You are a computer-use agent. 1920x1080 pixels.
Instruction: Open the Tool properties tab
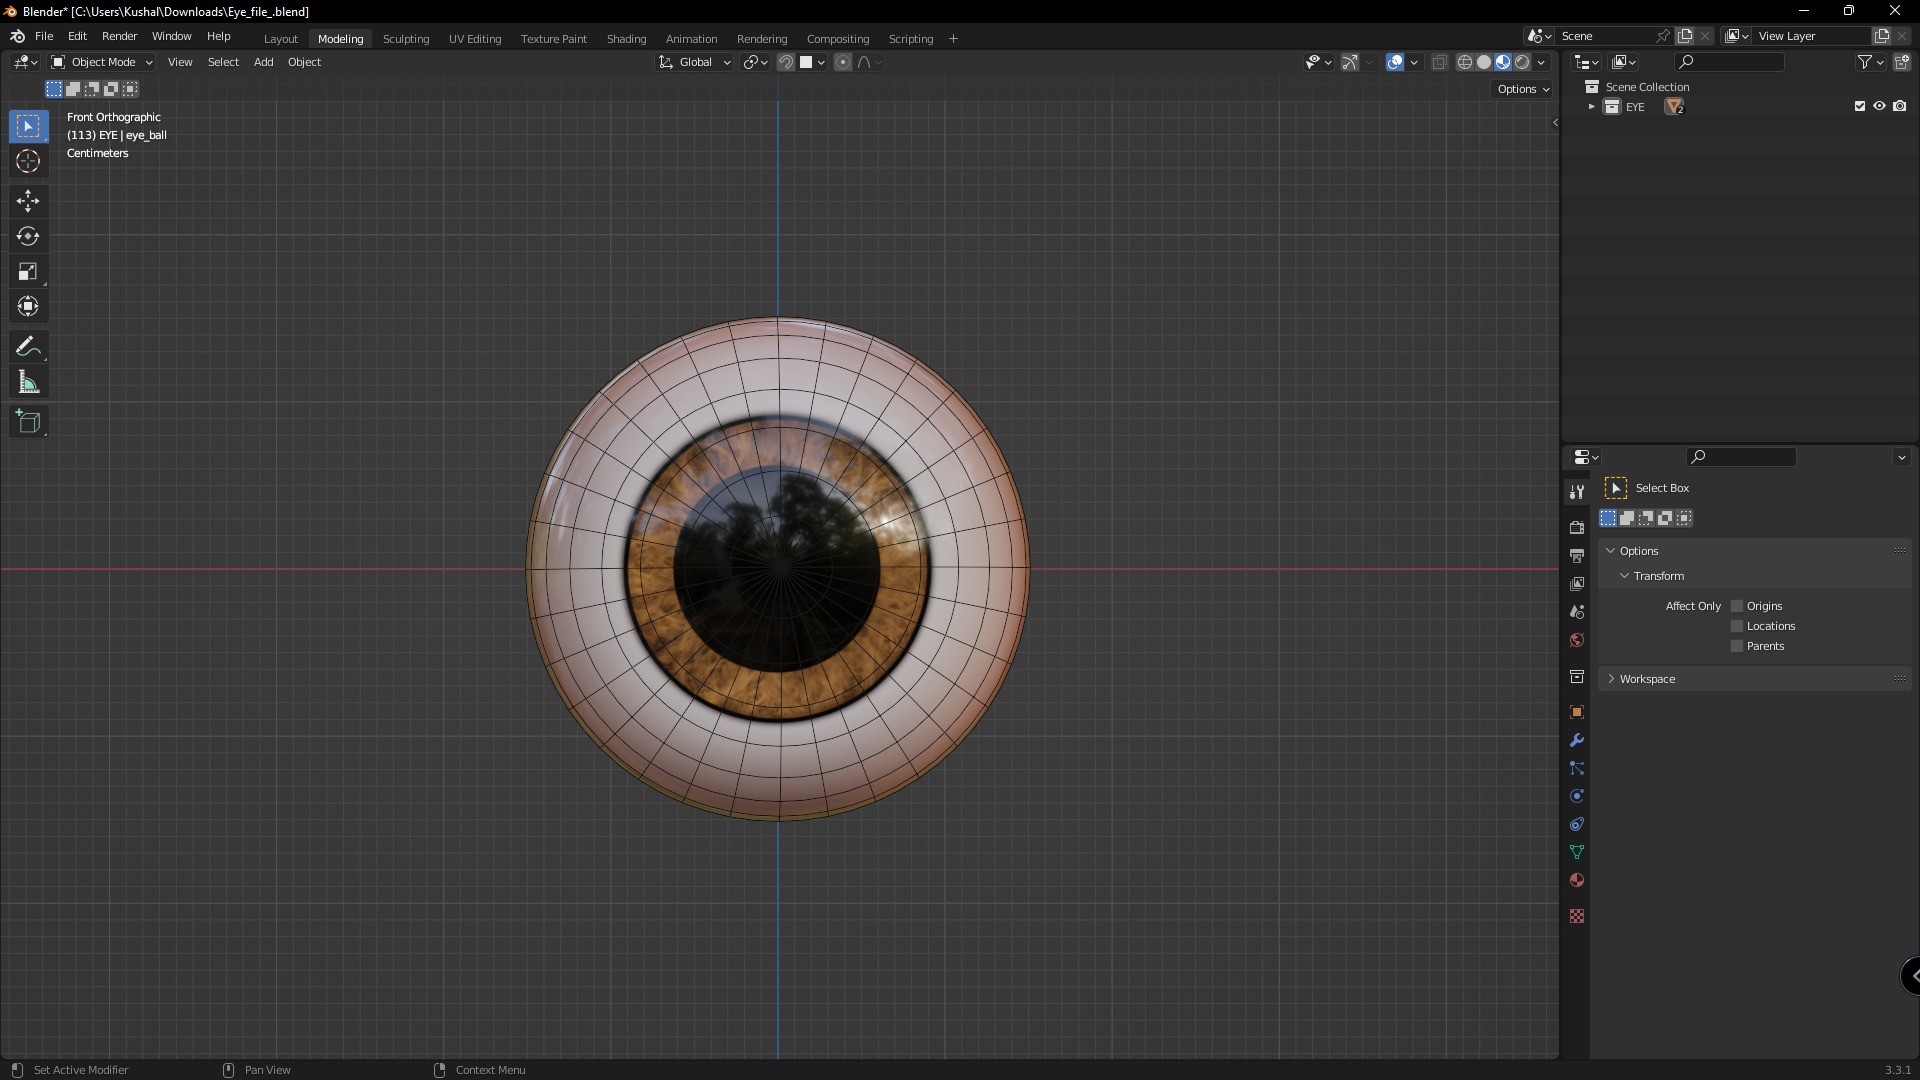click(1577, 491)
